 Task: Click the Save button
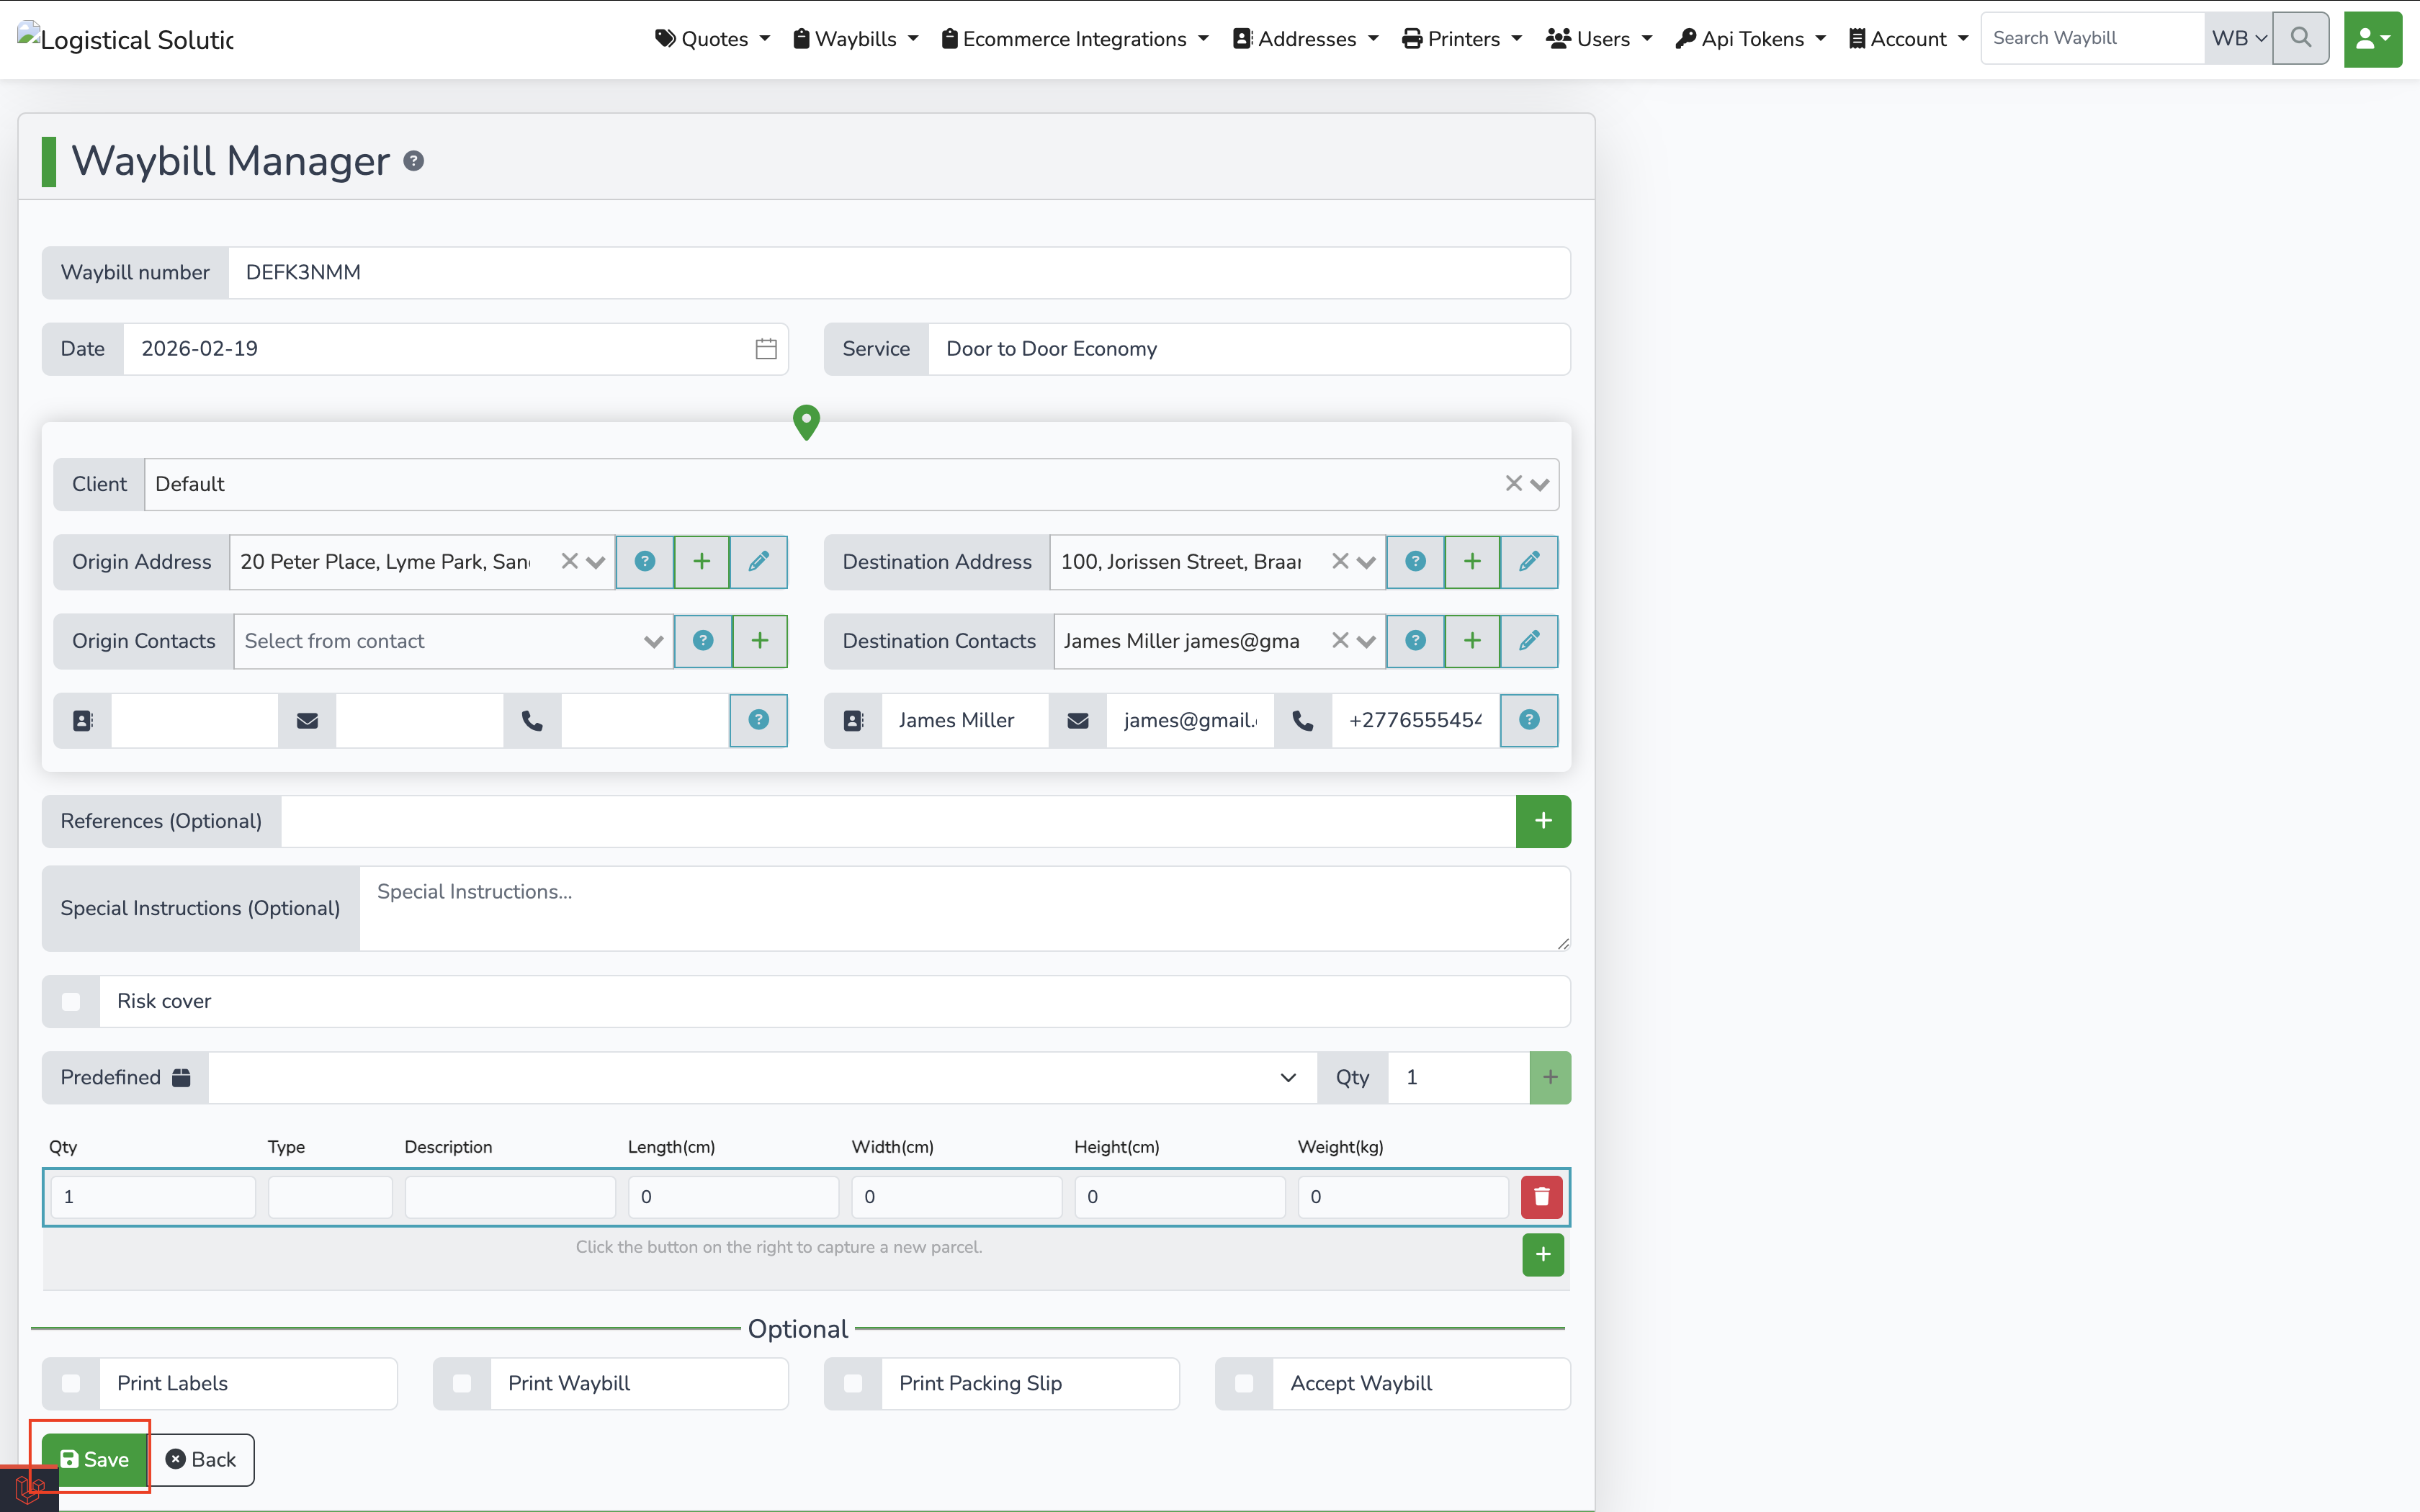pyautogui.click(x=95, y=1459)
